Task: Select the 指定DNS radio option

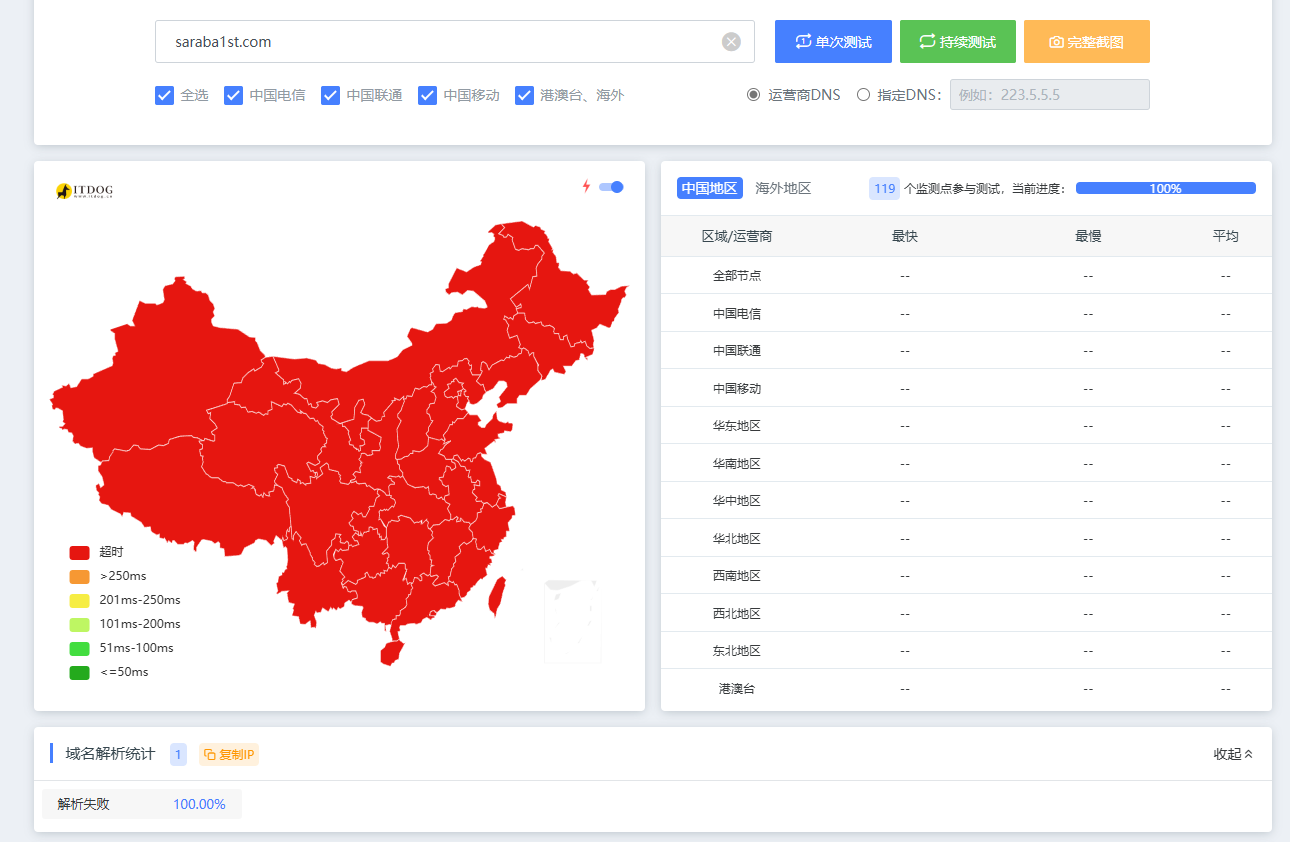Action: tap(863, 95)
